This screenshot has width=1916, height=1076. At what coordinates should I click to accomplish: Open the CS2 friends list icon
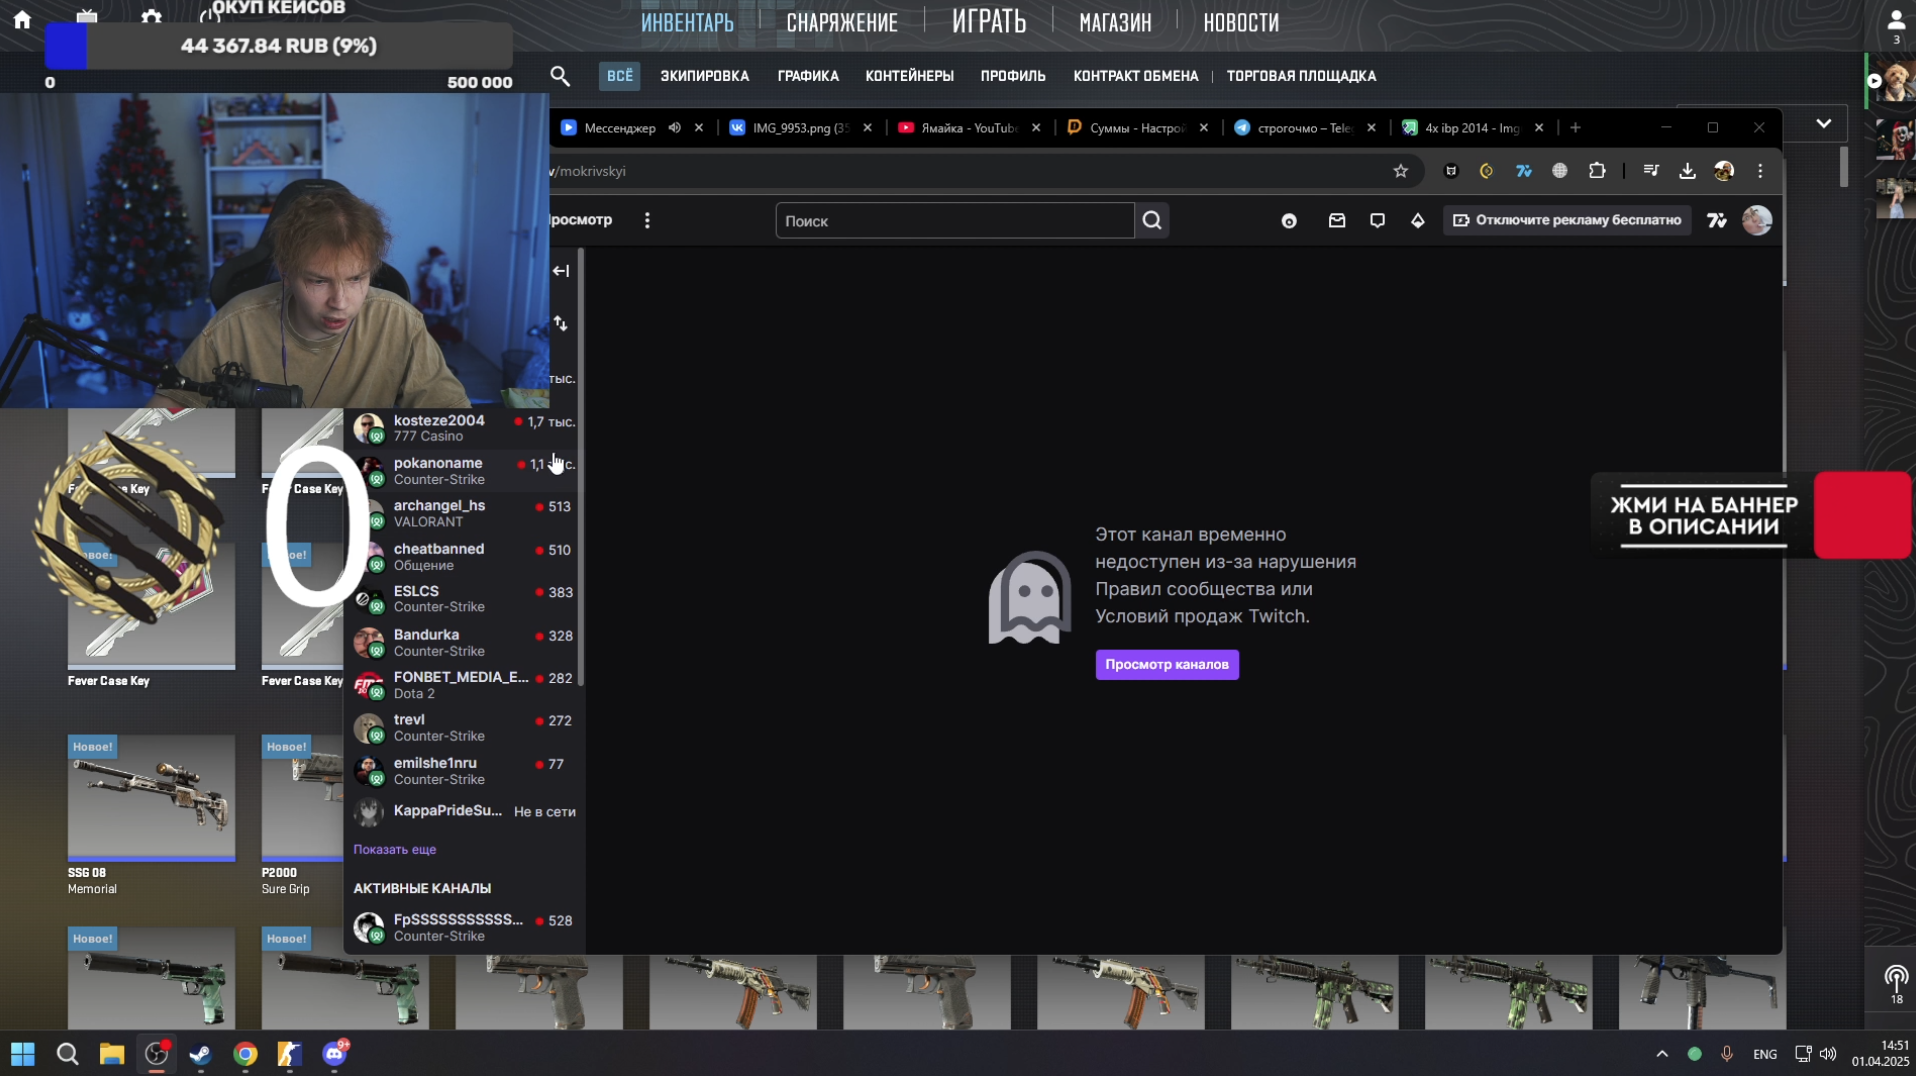click(1895, 20)
